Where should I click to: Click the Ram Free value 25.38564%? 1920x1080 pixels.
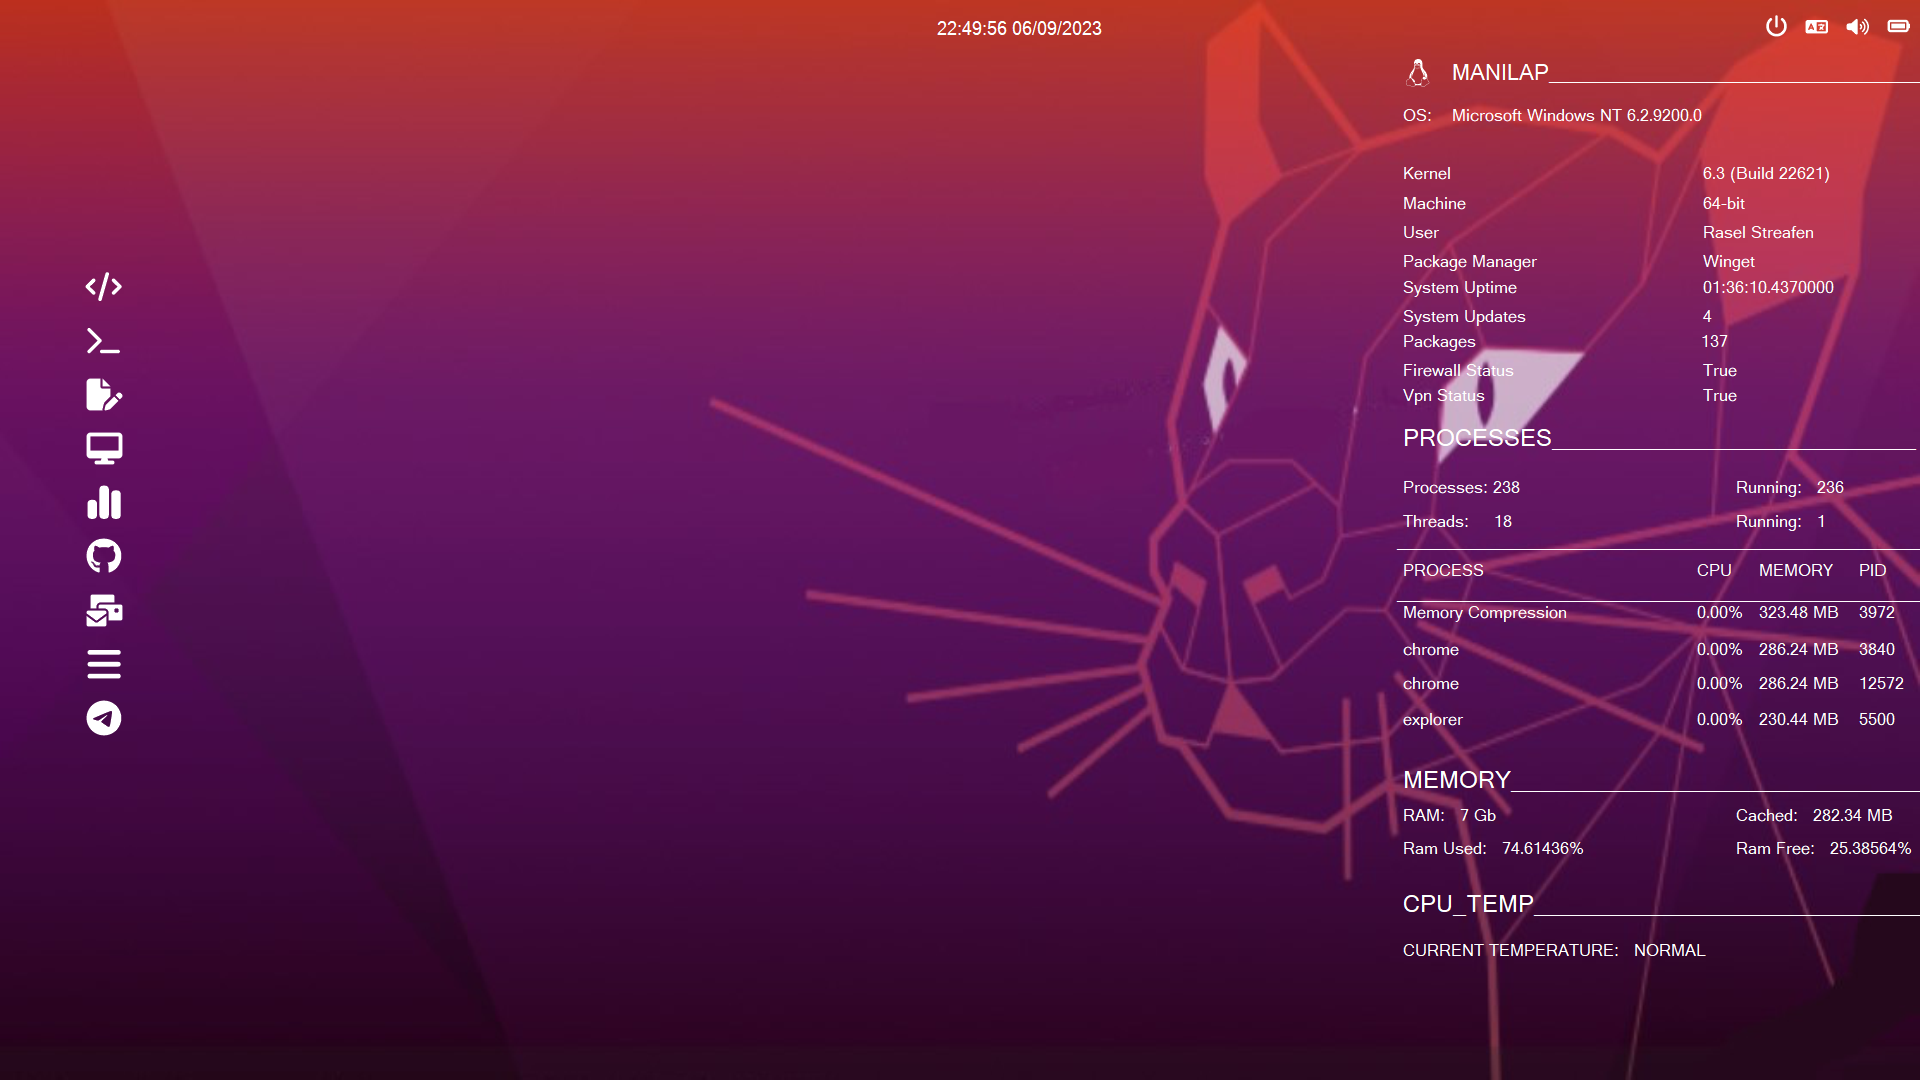coord(1870,849)
